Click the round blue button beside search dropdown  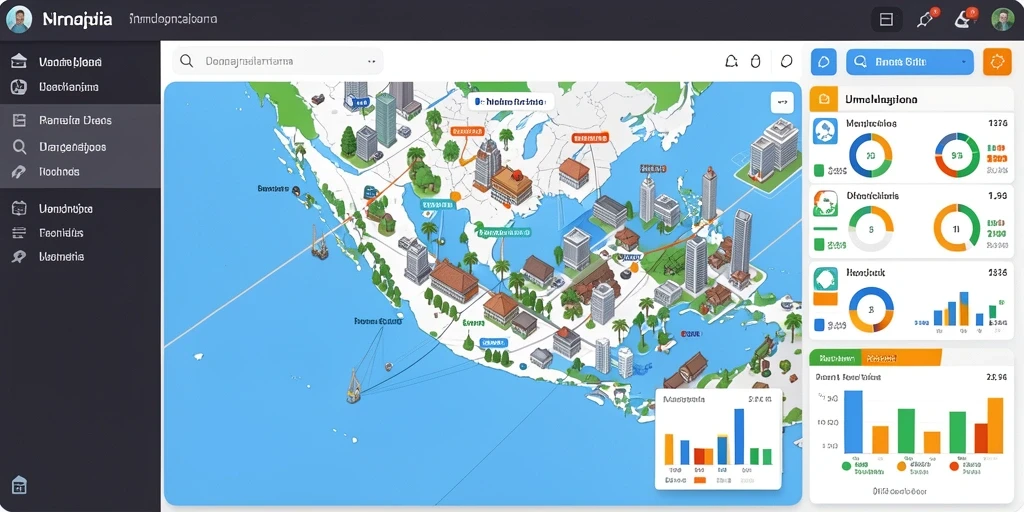click(824, 62)
